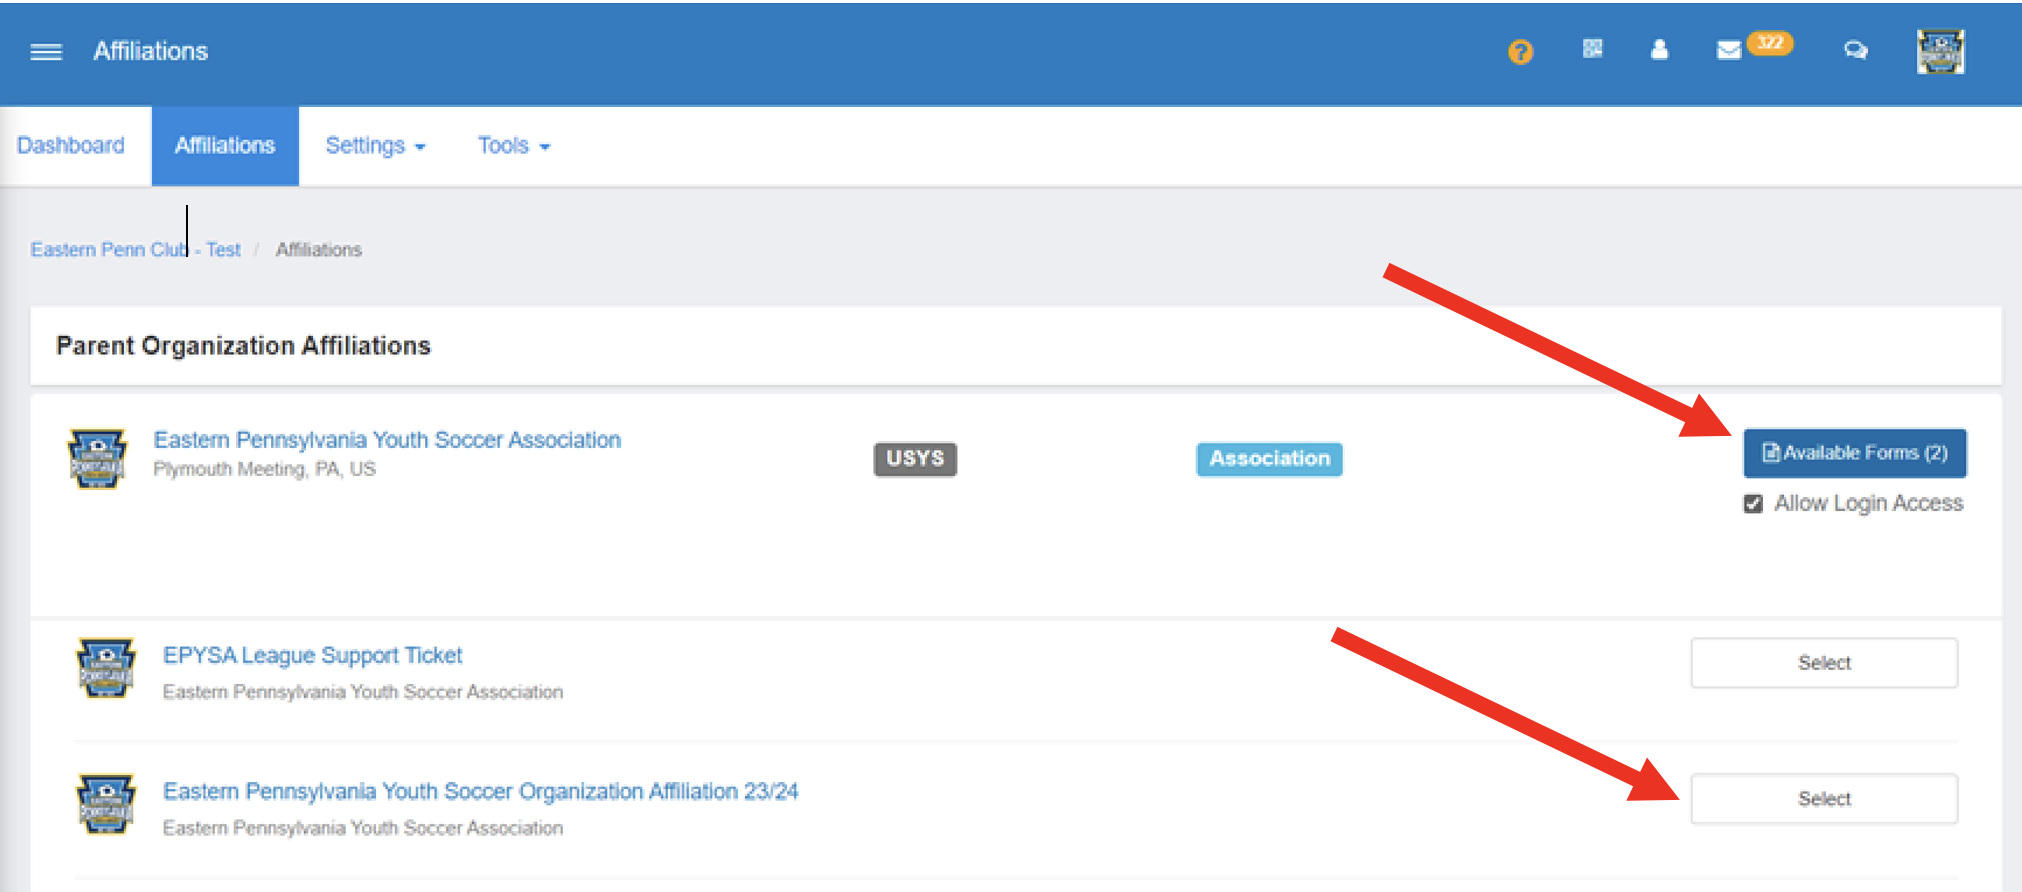2022x892 pixels.
Task: Select the Affiliations tab
Action: click(225, 146)
